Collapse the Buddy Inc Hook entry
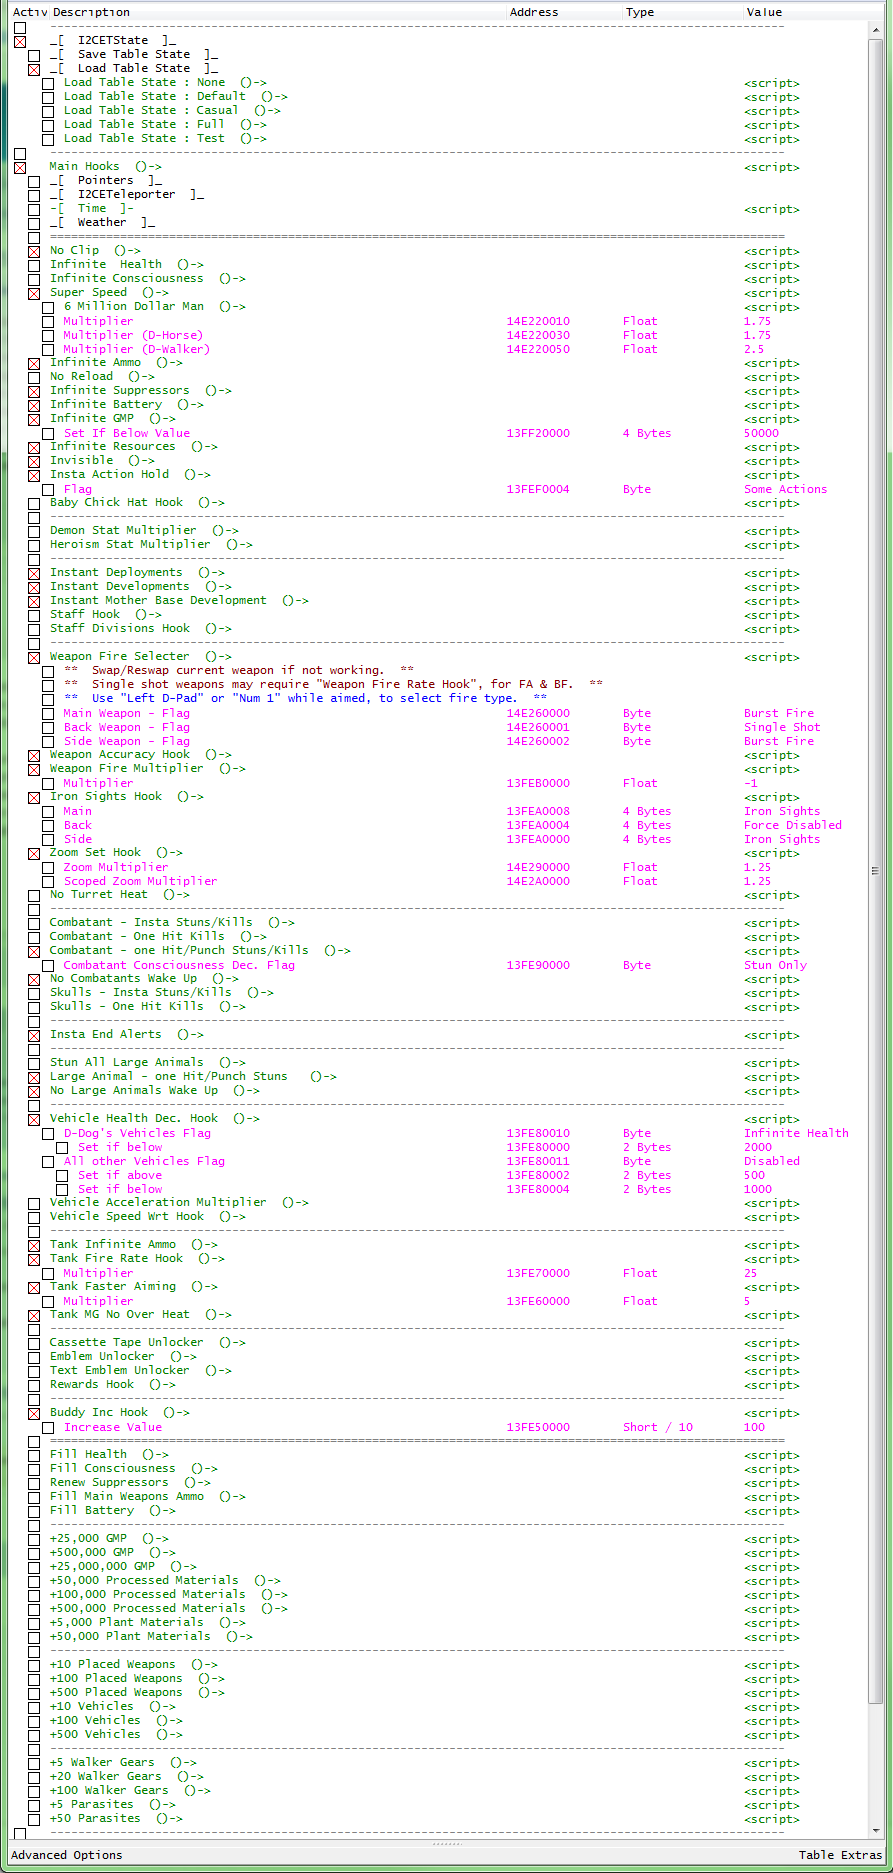 coord(34,1414)
